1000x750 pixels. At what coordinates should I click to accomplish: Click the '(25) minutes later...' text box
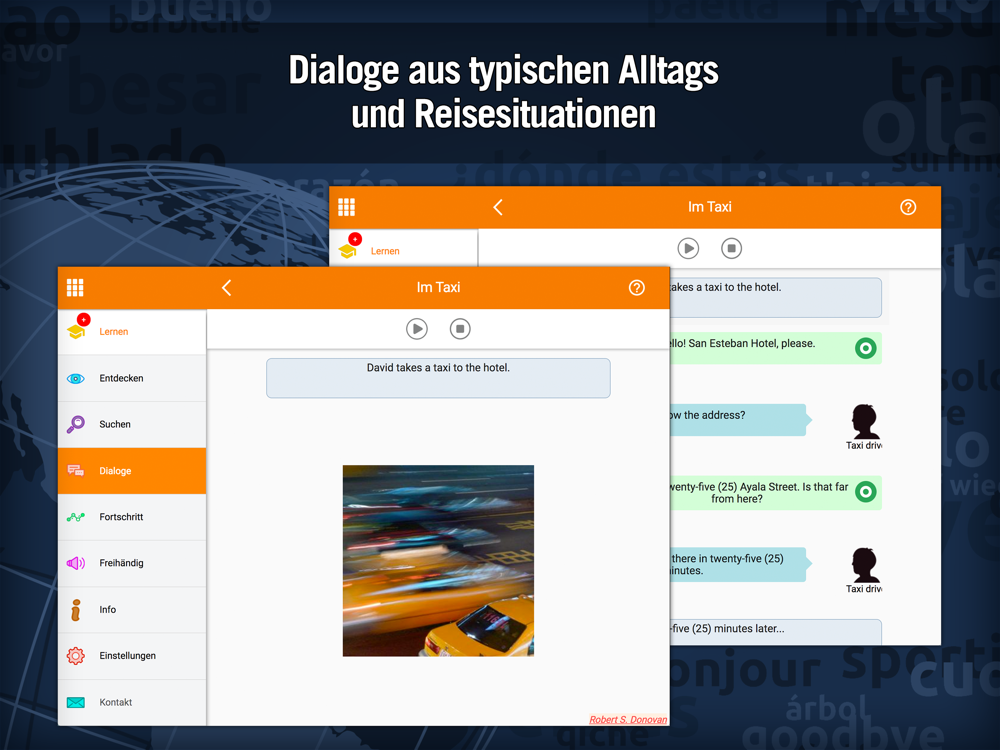pos(776,632)
